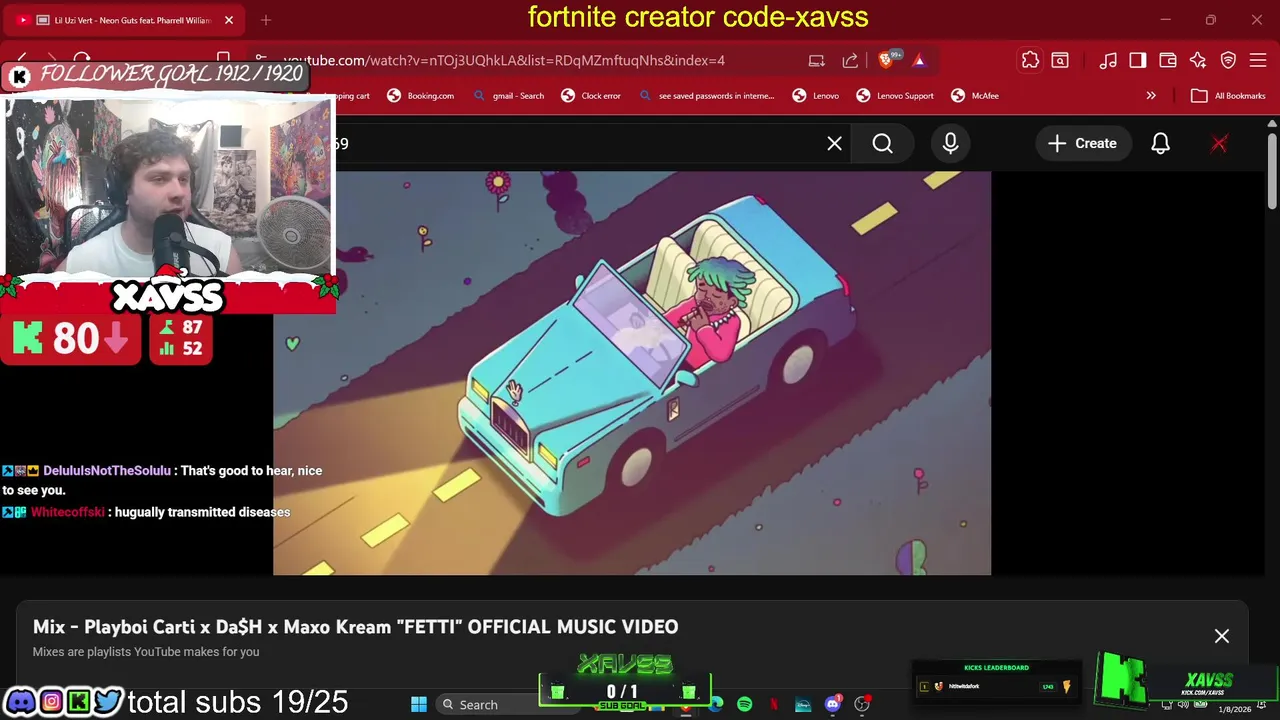Expand the hidden bookmarks chevron
Image resolution: width=1280 pixels, height=720 pixels.
point(1151,96)
